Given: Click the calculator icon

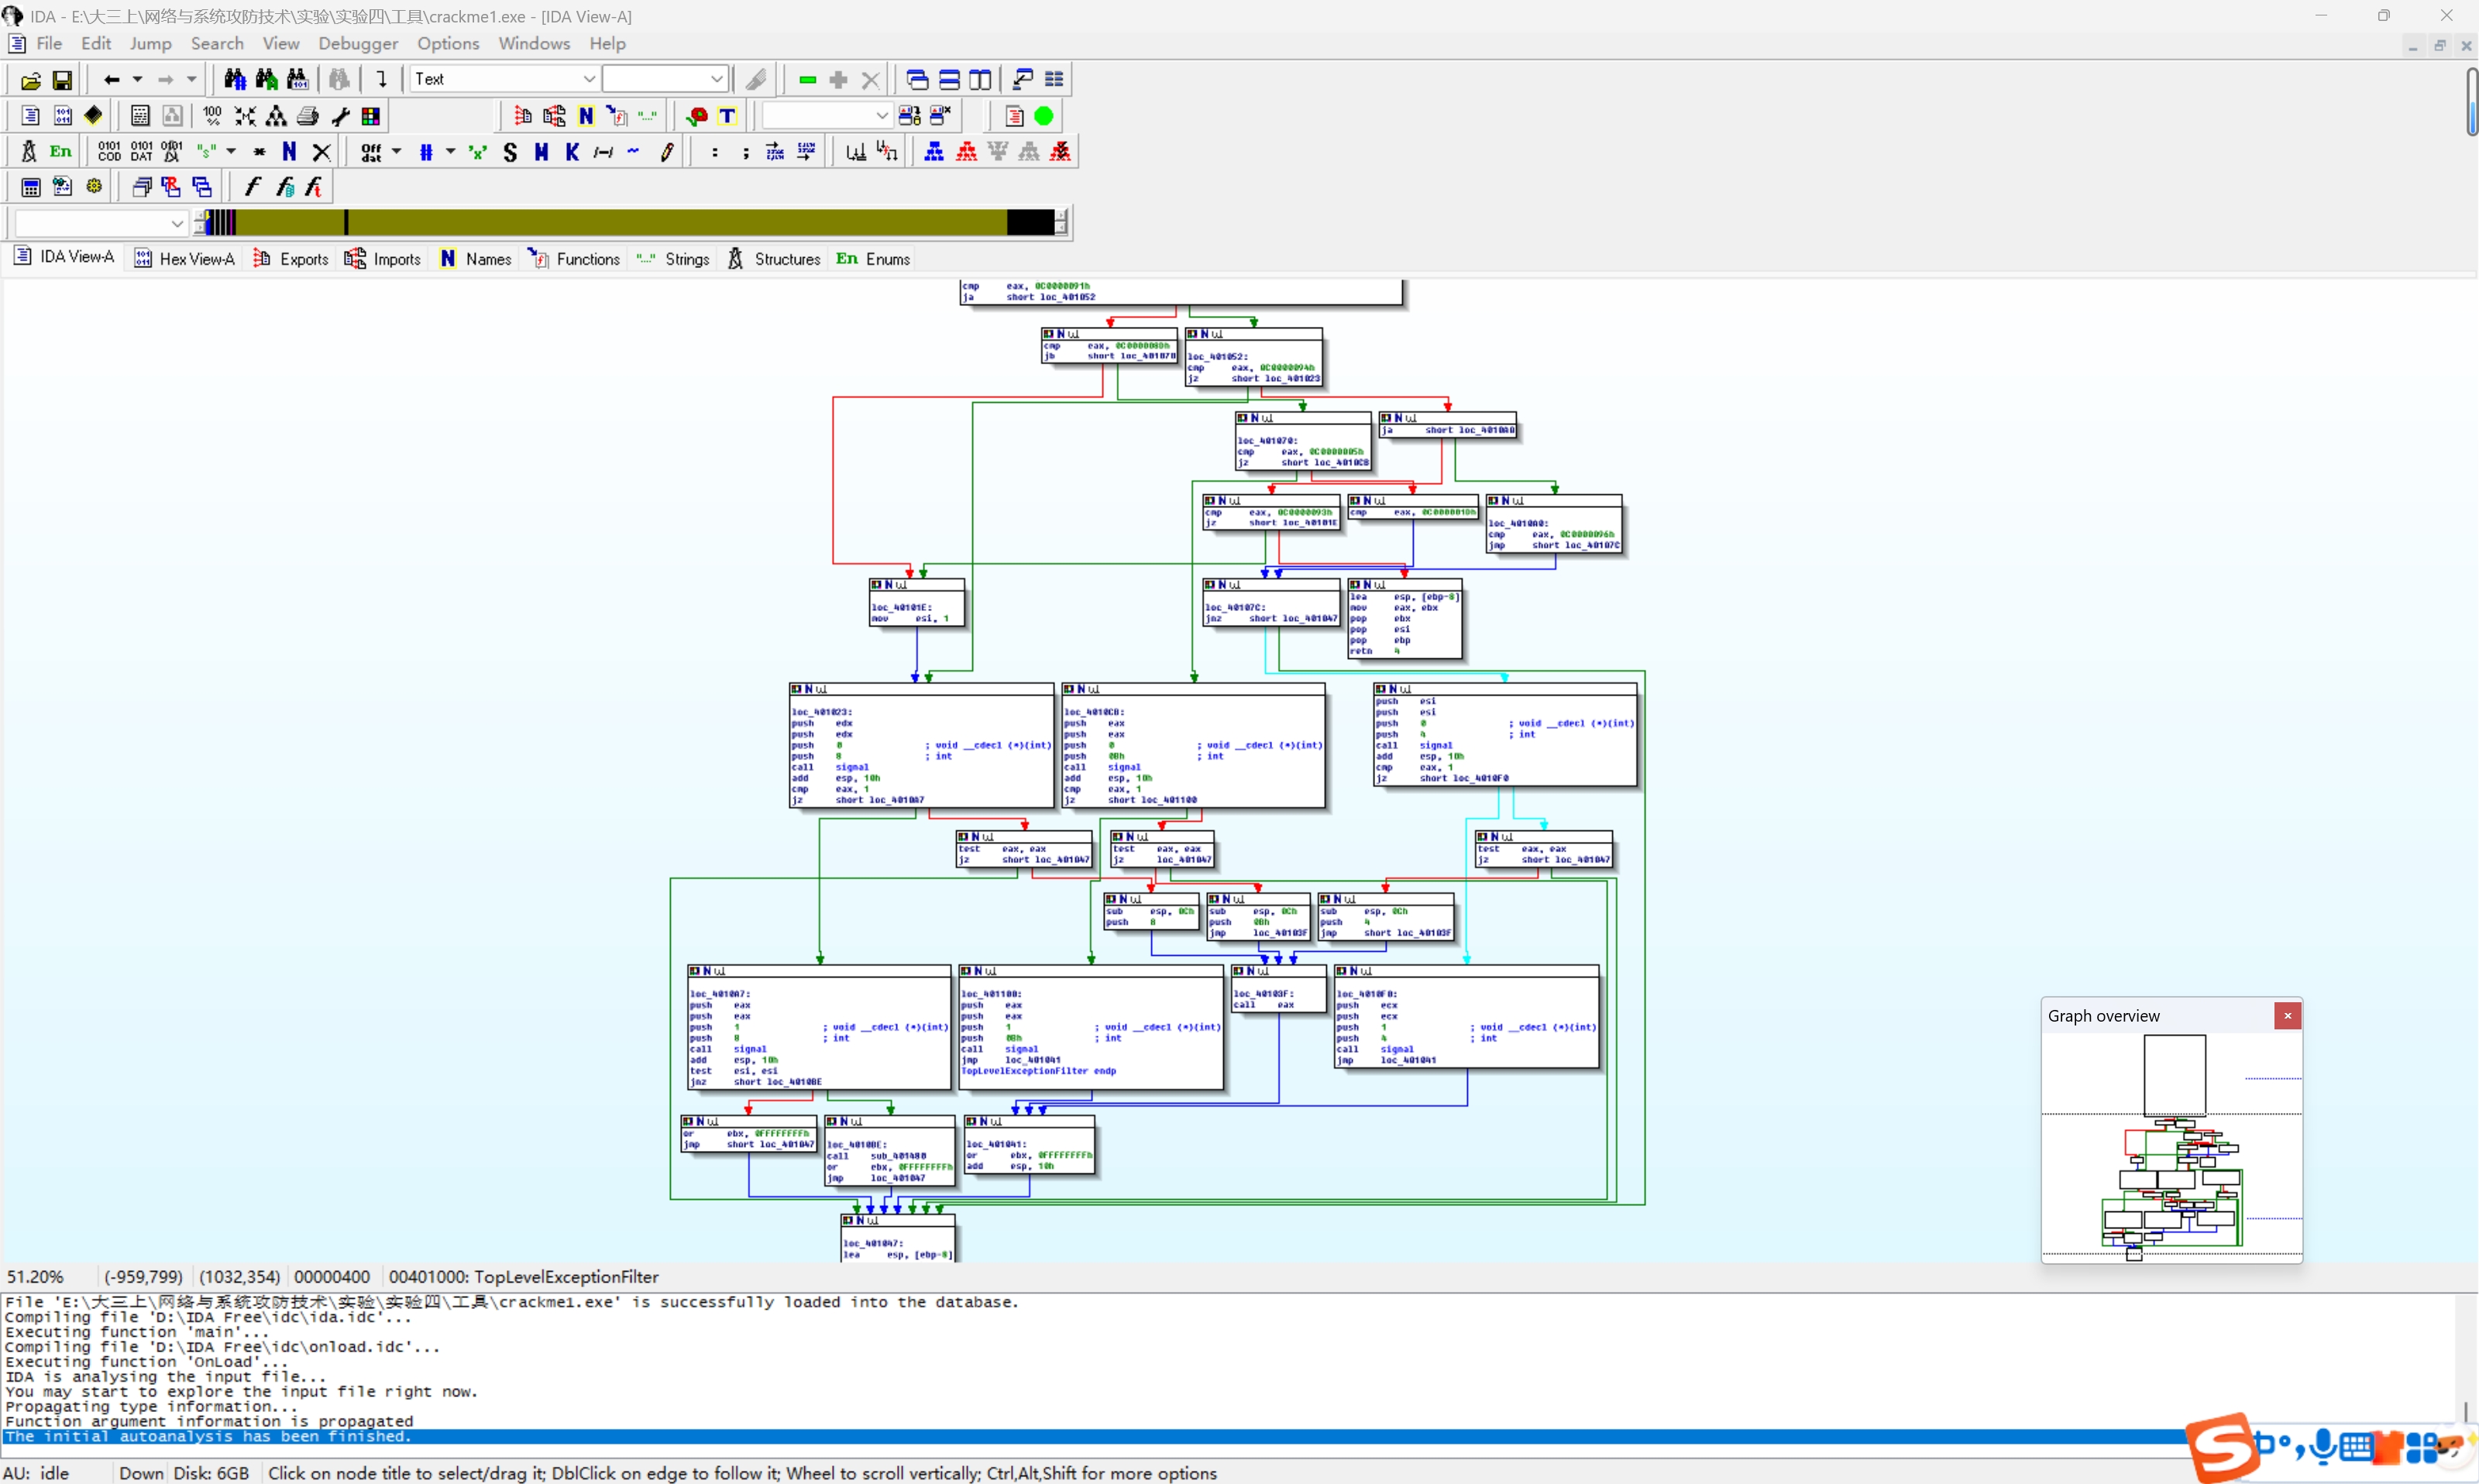Looking at the screenshot, I should (x=31, y=187).
